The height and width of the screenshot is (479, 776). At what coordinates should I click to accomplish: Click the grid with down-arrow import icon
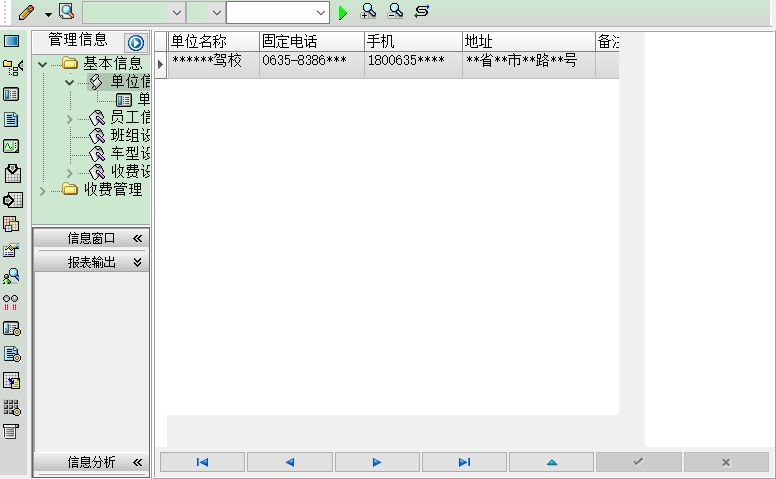[12, 173]
